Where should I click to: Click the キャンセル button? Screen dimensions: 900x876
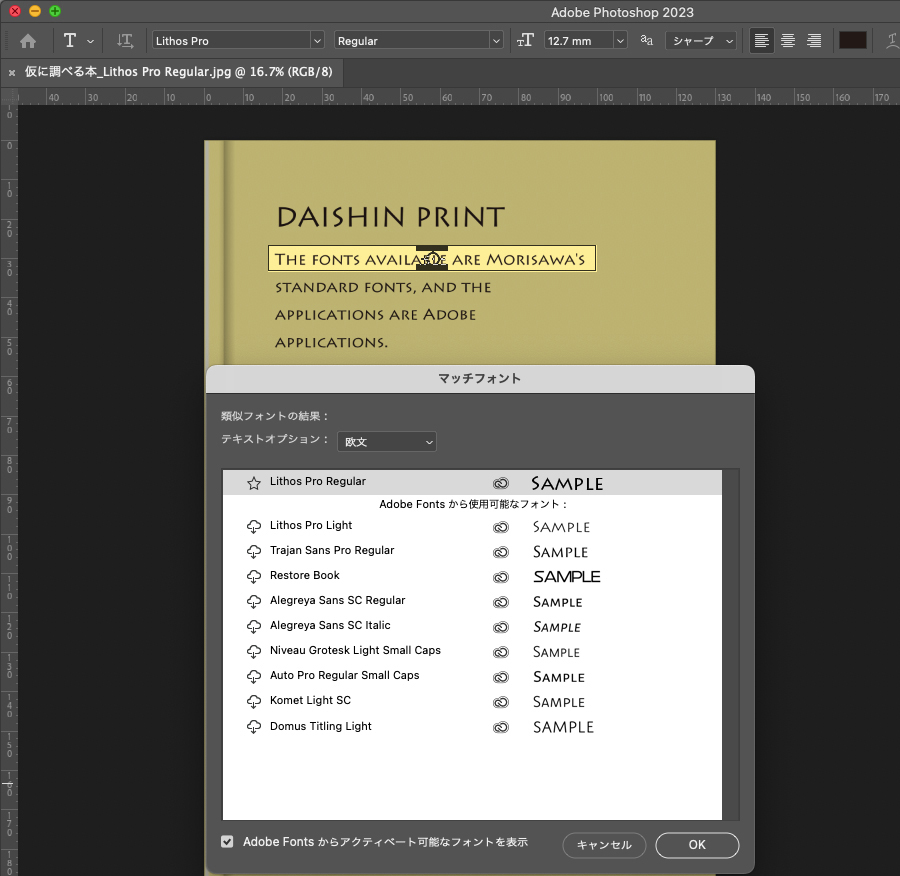604,844
